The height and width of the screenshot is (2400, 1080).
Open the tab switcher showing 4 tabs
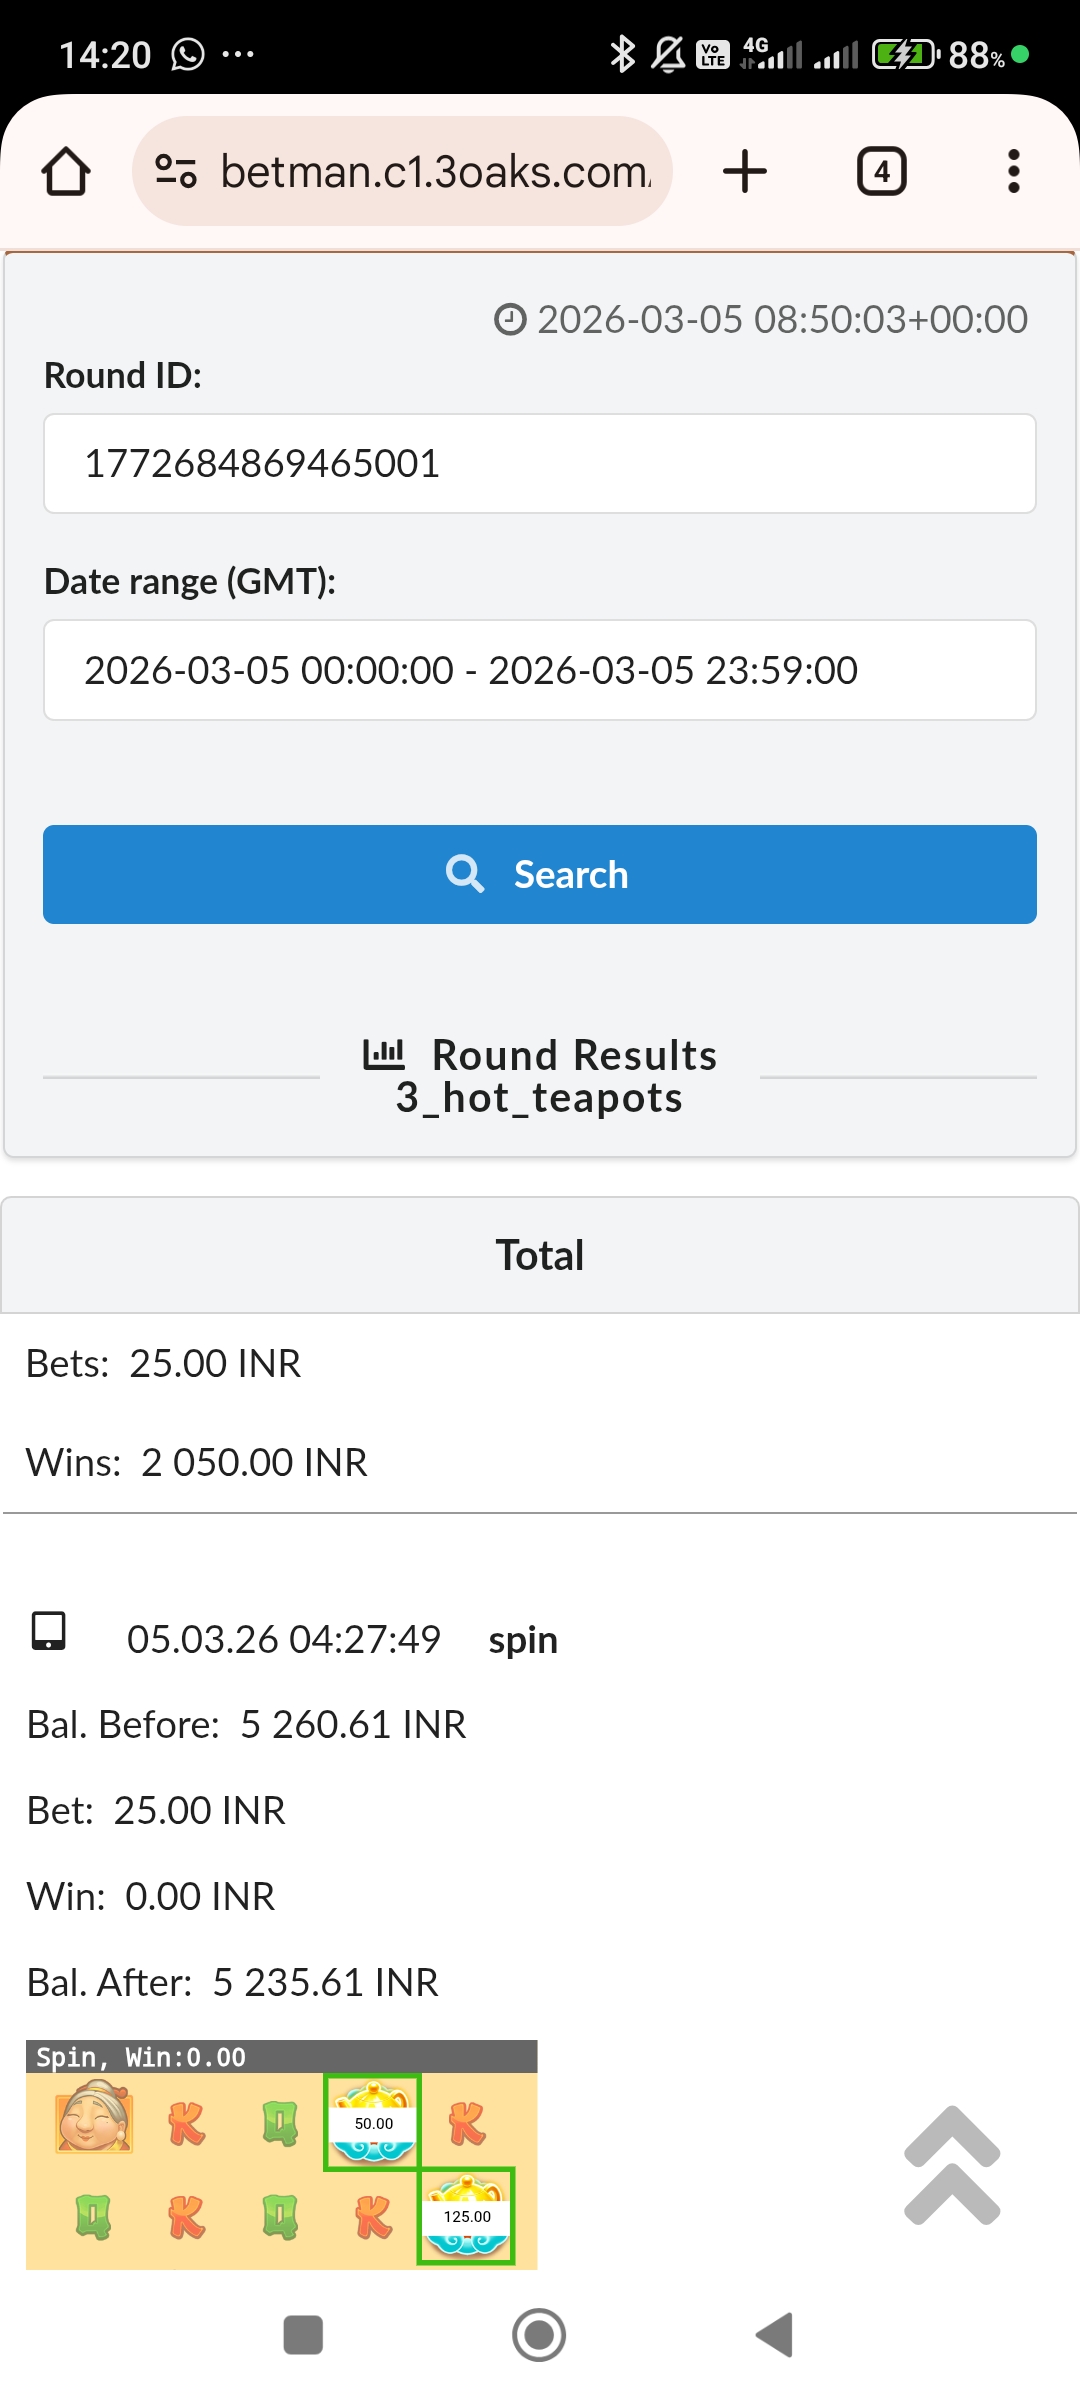click(881, 171)
